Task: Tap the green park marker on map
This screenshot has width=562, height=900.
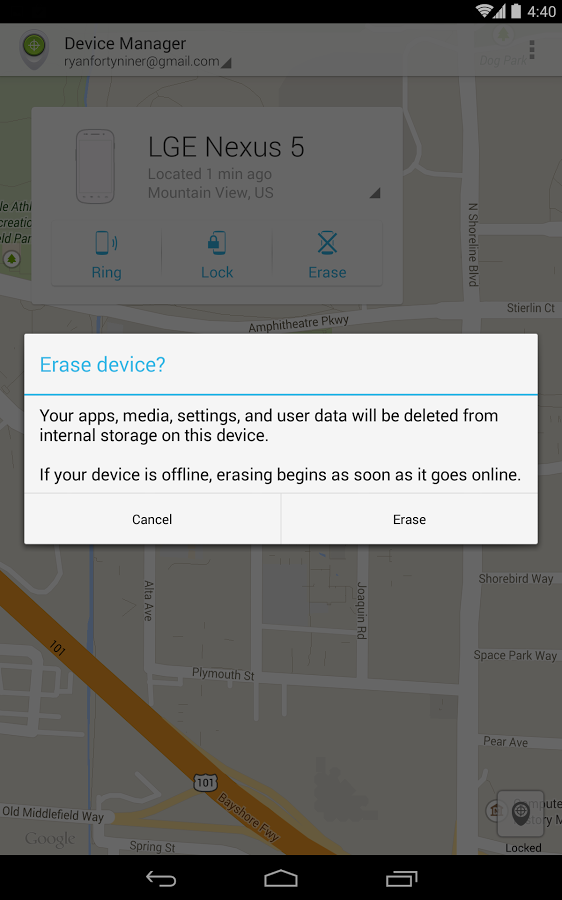Action: coord(11,259)
